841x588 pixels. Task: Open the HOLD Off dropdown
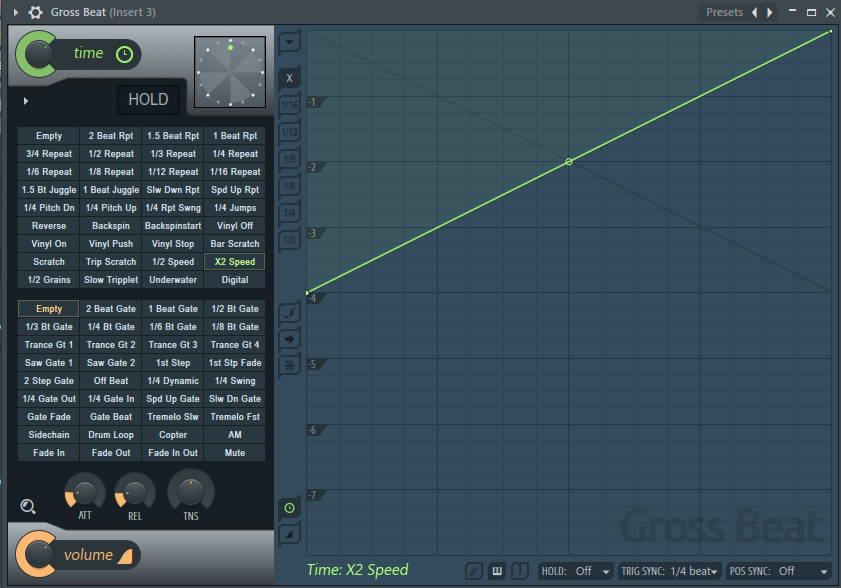point(575,571)
